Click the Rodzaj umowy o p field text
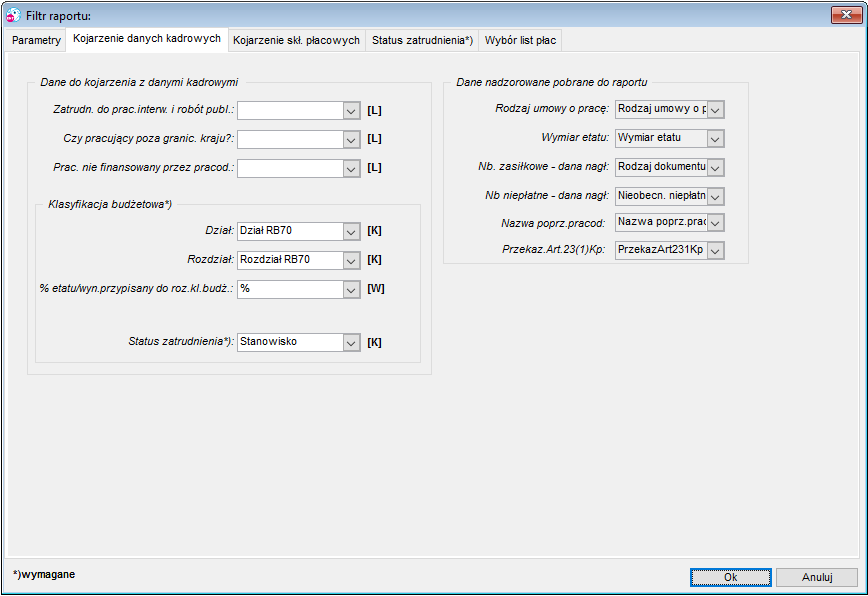Screen dimensions: 868x596 point(662,108)
